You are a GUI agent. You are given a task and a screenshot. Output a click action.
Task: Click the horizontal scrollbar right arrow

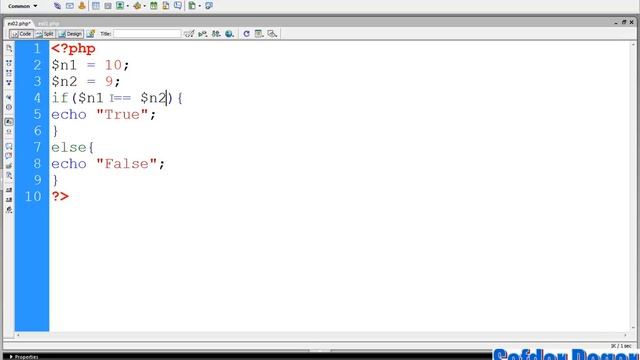(x=626, y=335)
